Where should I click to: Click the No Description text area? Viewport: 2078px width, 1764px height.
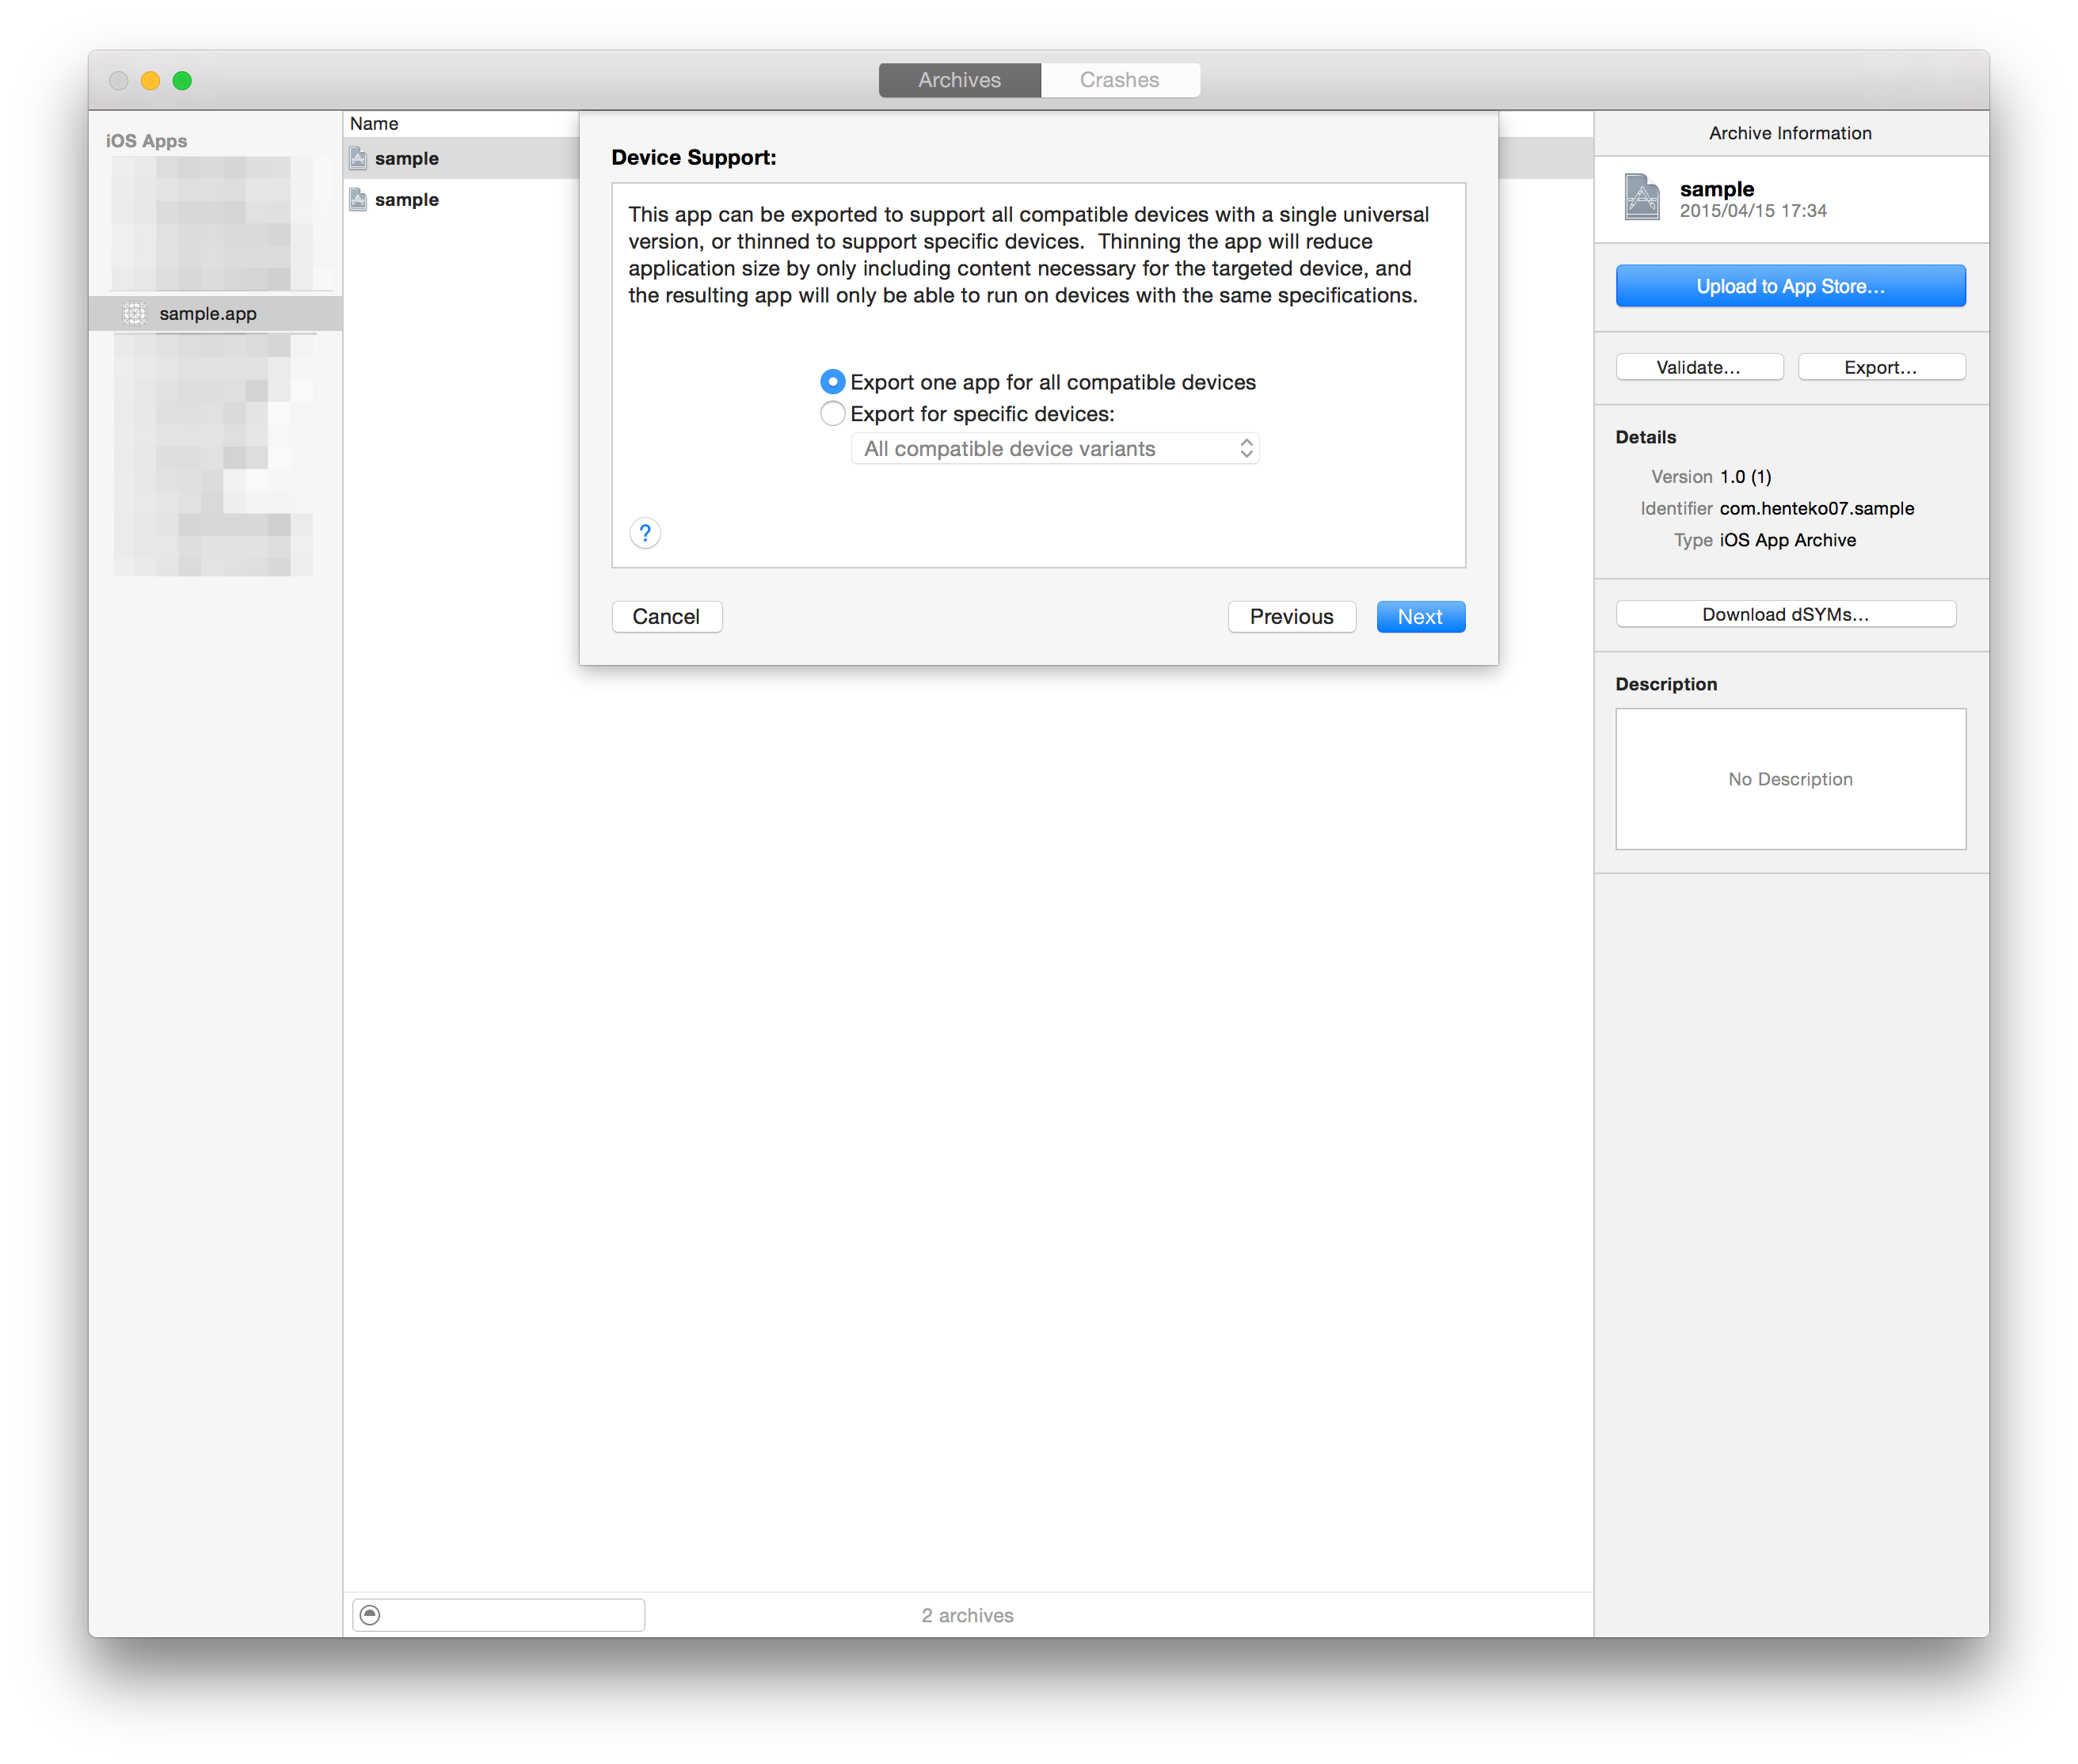tap(1789, 779)
